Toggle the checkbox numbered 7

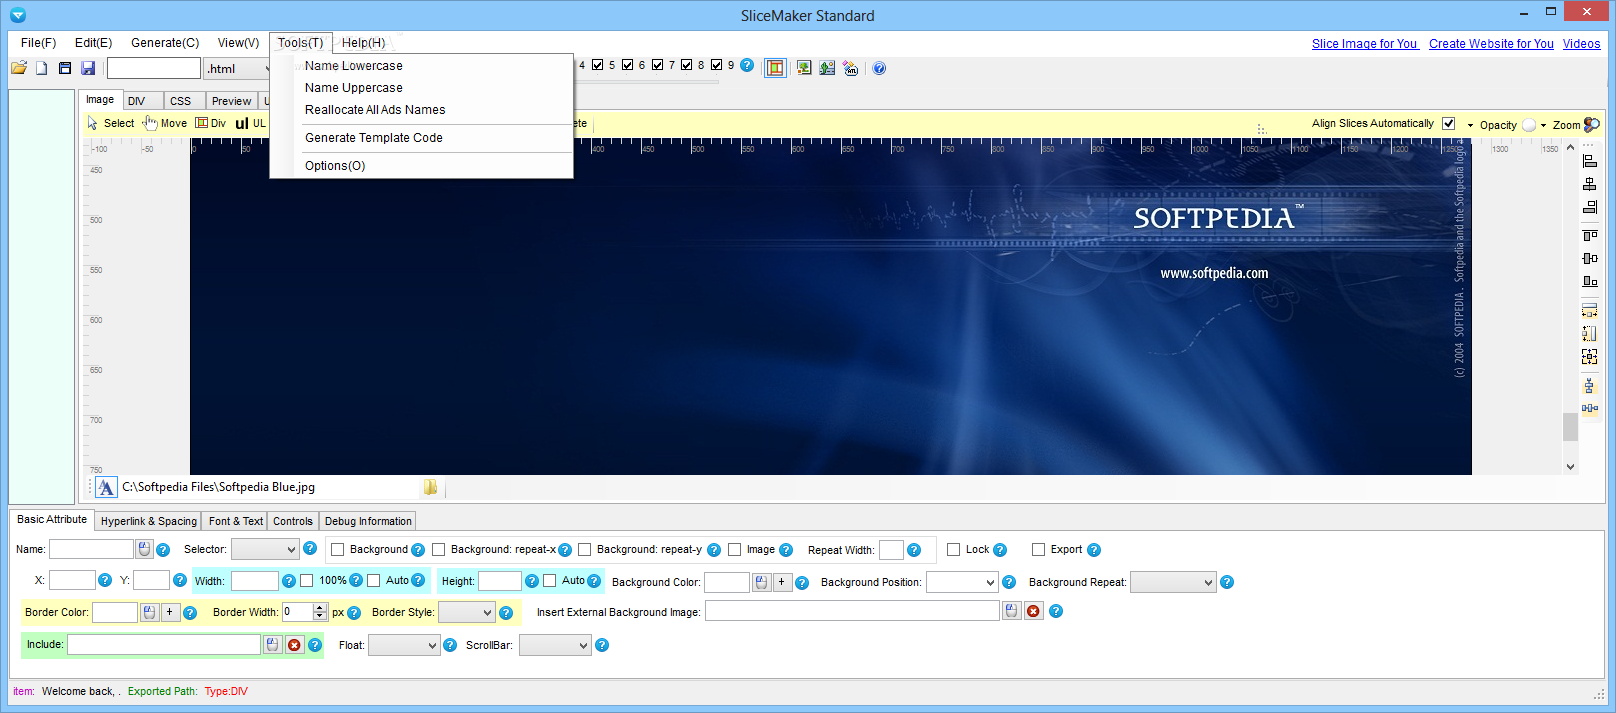[657, 65]
